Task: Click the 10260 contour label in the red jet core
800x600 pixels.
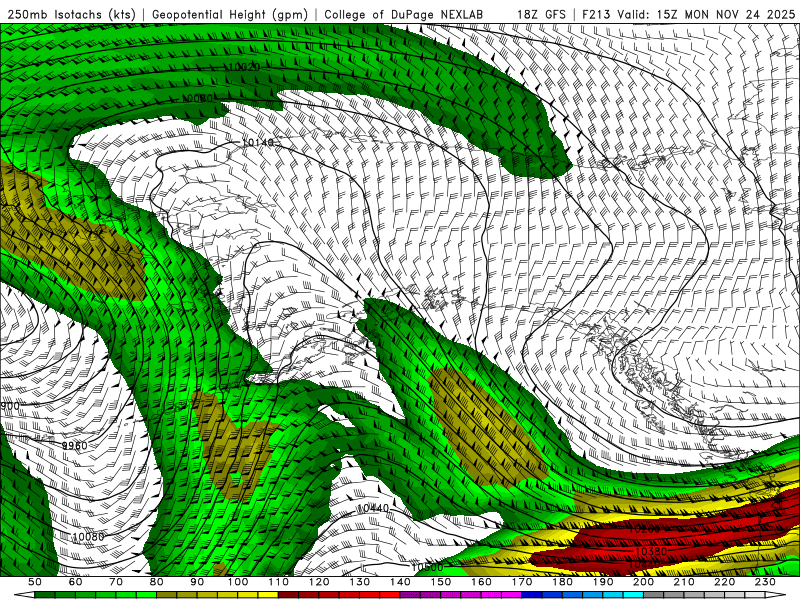Action: (x=643, y=529)
